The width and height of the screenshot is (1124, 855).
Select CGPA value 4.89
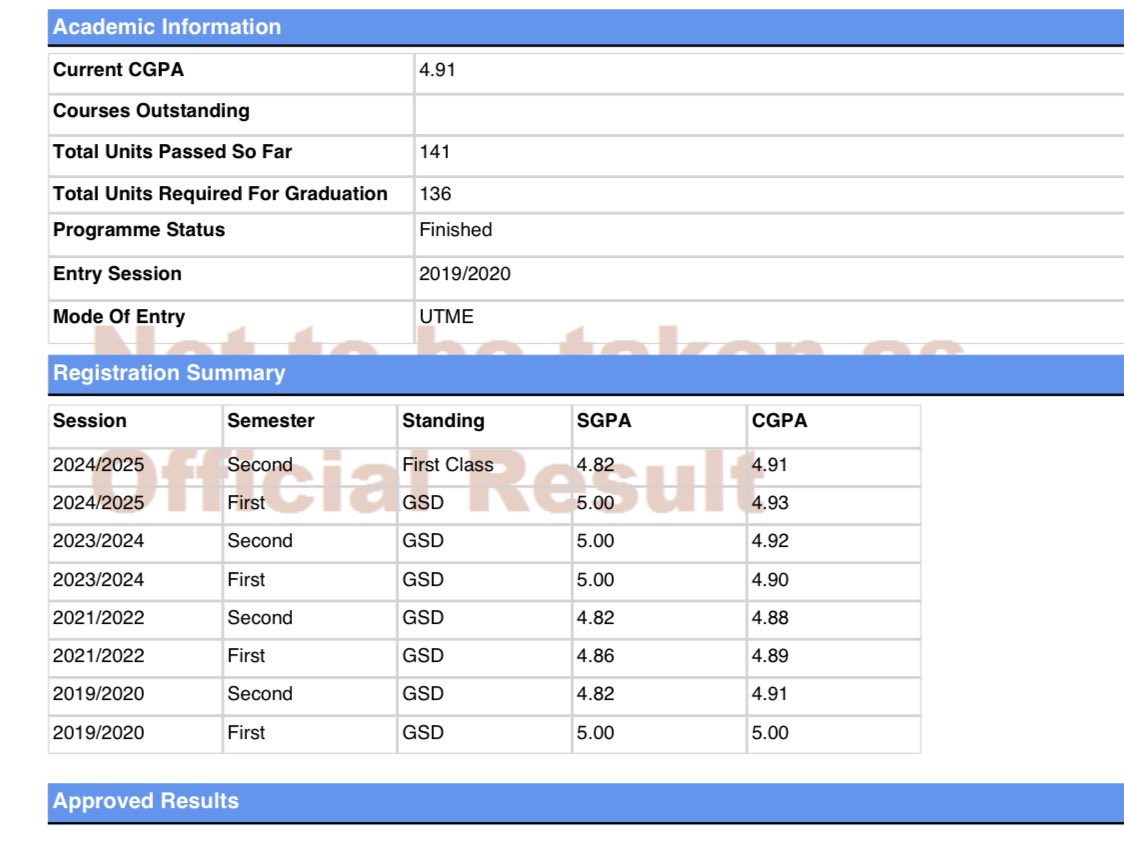(770, 656)
